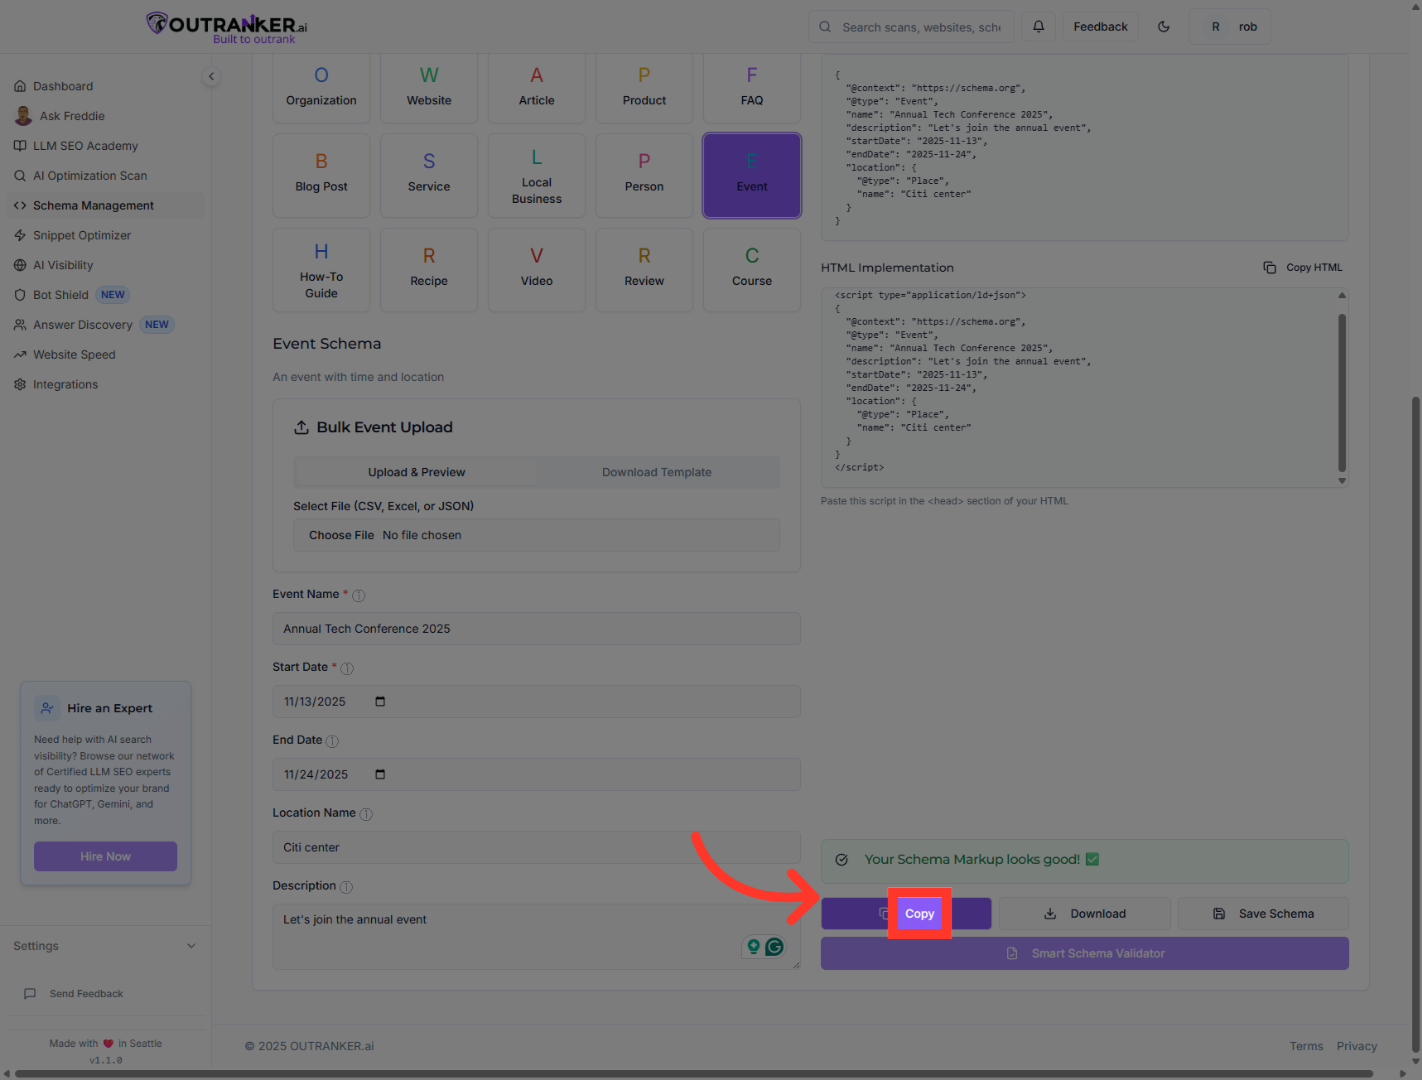Switch to the Download Template tab
This screenshot has height=1080, width=1422.
tap(657, 473)
